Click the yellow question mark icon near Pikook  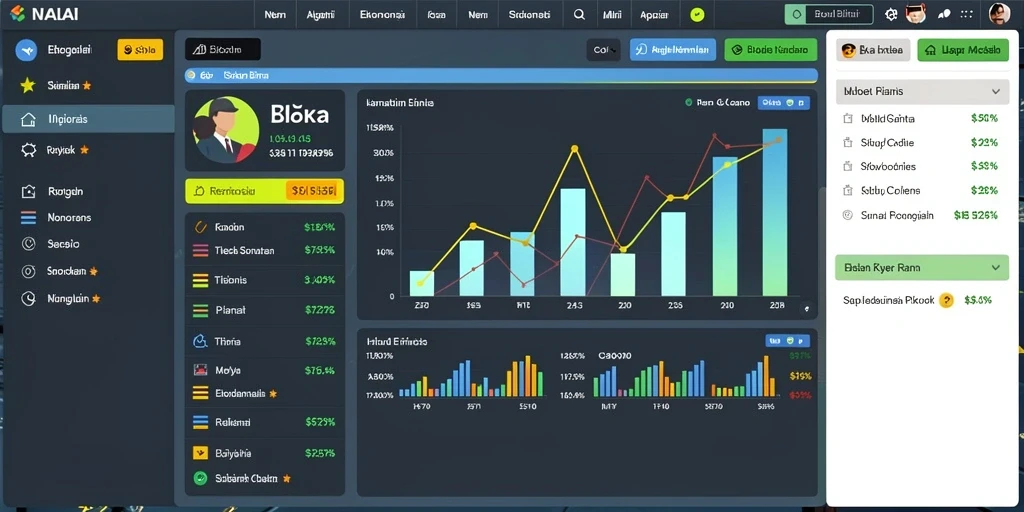coord(946,300)
